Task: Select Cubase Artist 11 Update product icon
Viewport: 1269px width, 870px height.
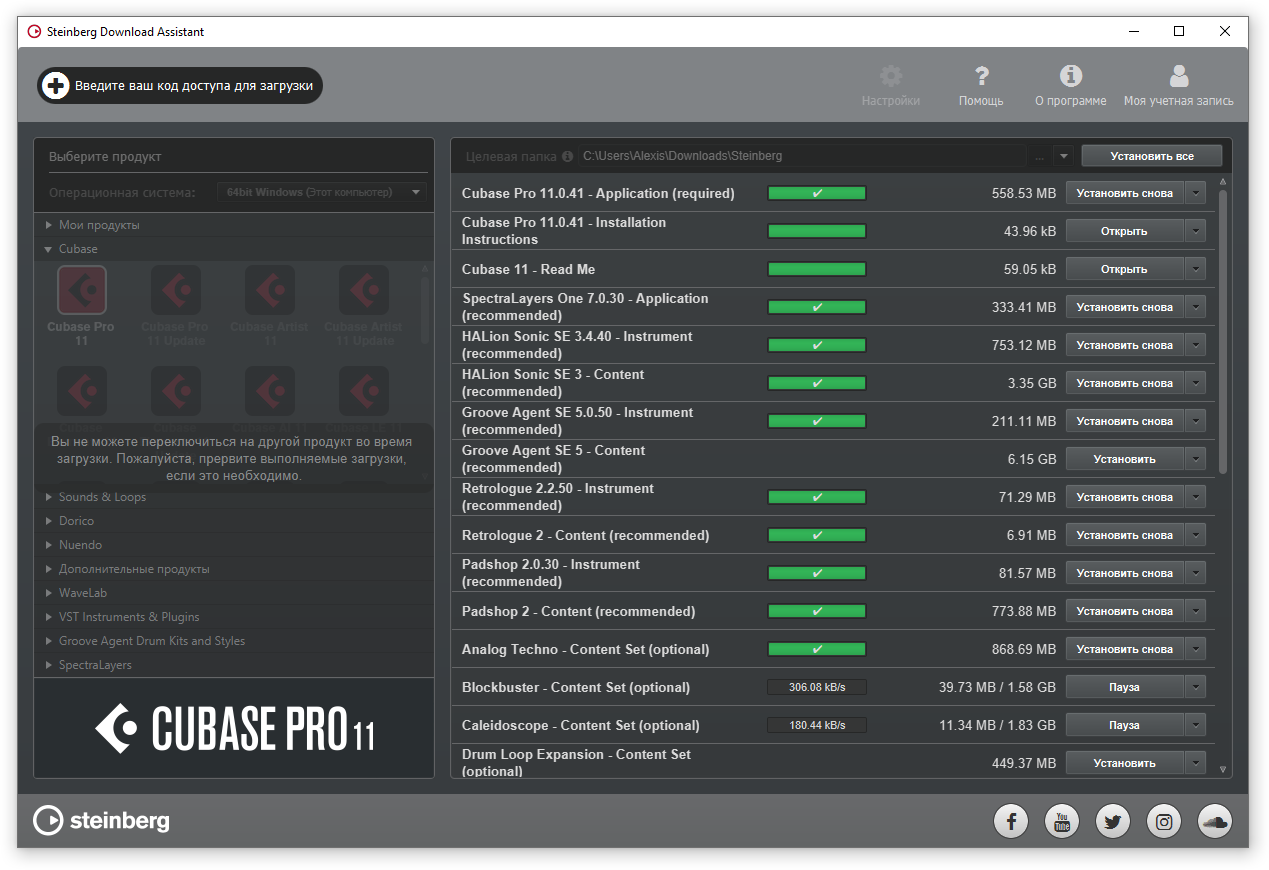Action: point(364,291)
